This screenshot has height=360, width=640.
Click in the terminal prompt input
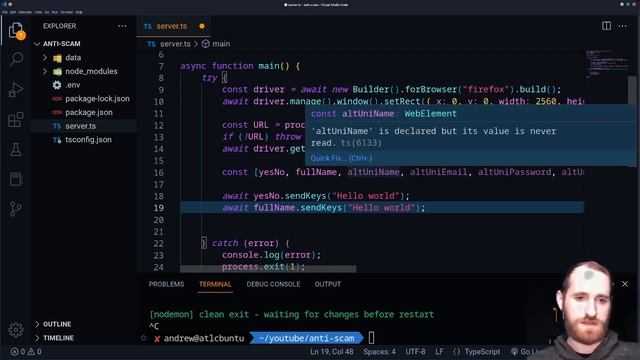371,338
